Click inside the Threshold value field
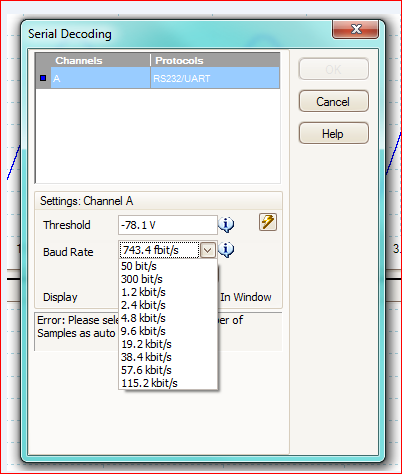 tap(168, 225)
